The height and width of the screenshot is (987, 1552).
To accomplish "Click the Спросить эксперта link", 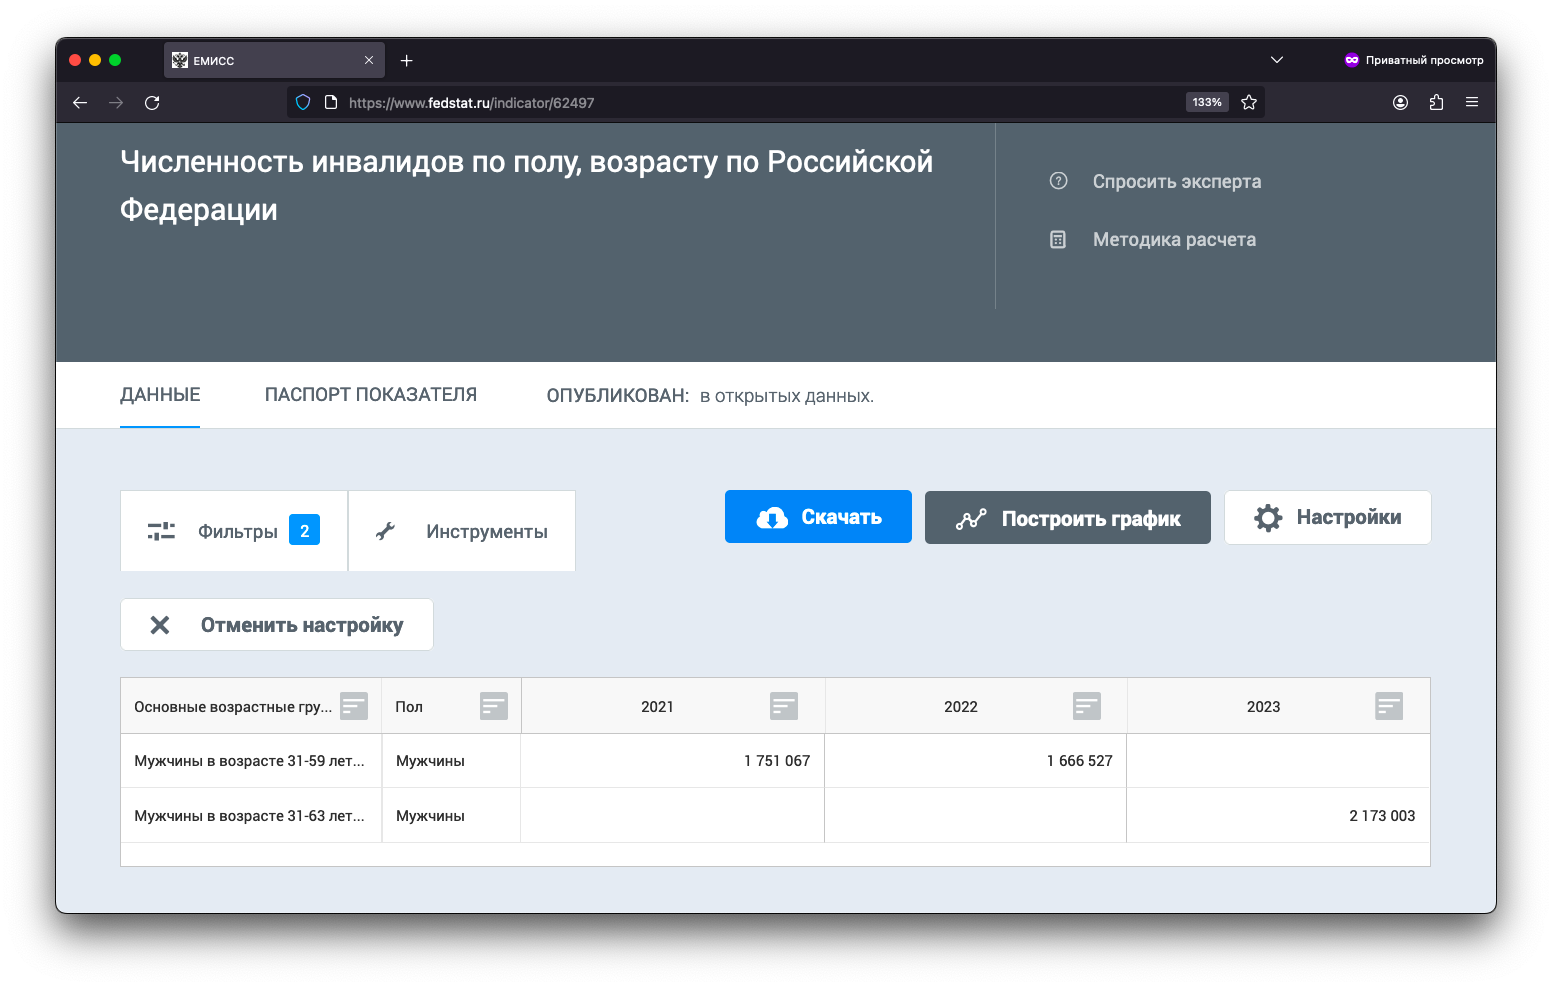I will click(1176, 181).
